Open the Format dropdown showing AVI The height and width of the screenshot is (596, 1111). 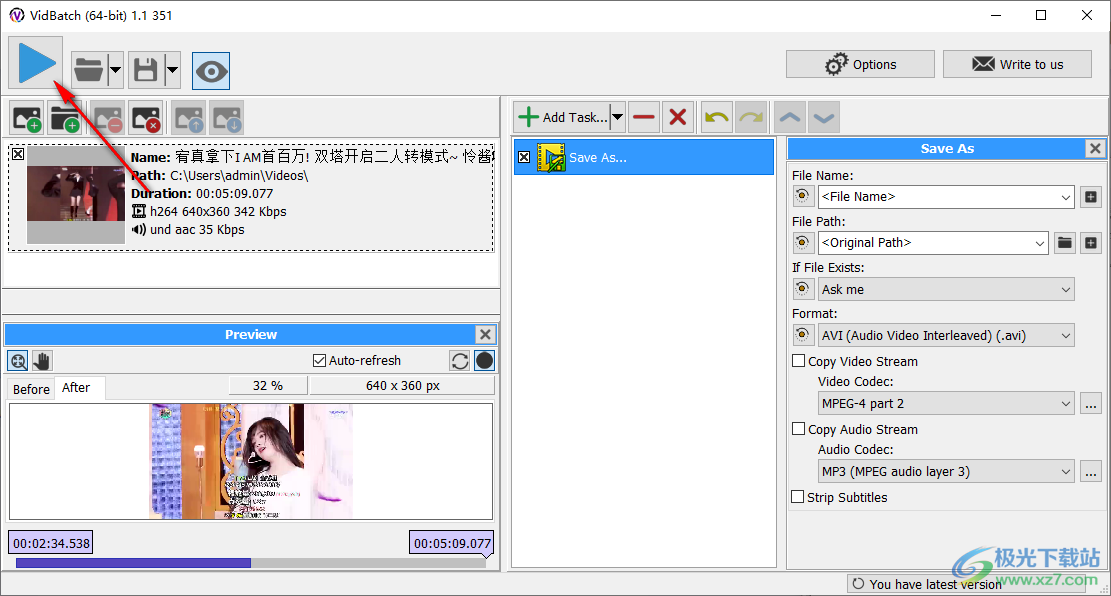click(x=946, y=335)
